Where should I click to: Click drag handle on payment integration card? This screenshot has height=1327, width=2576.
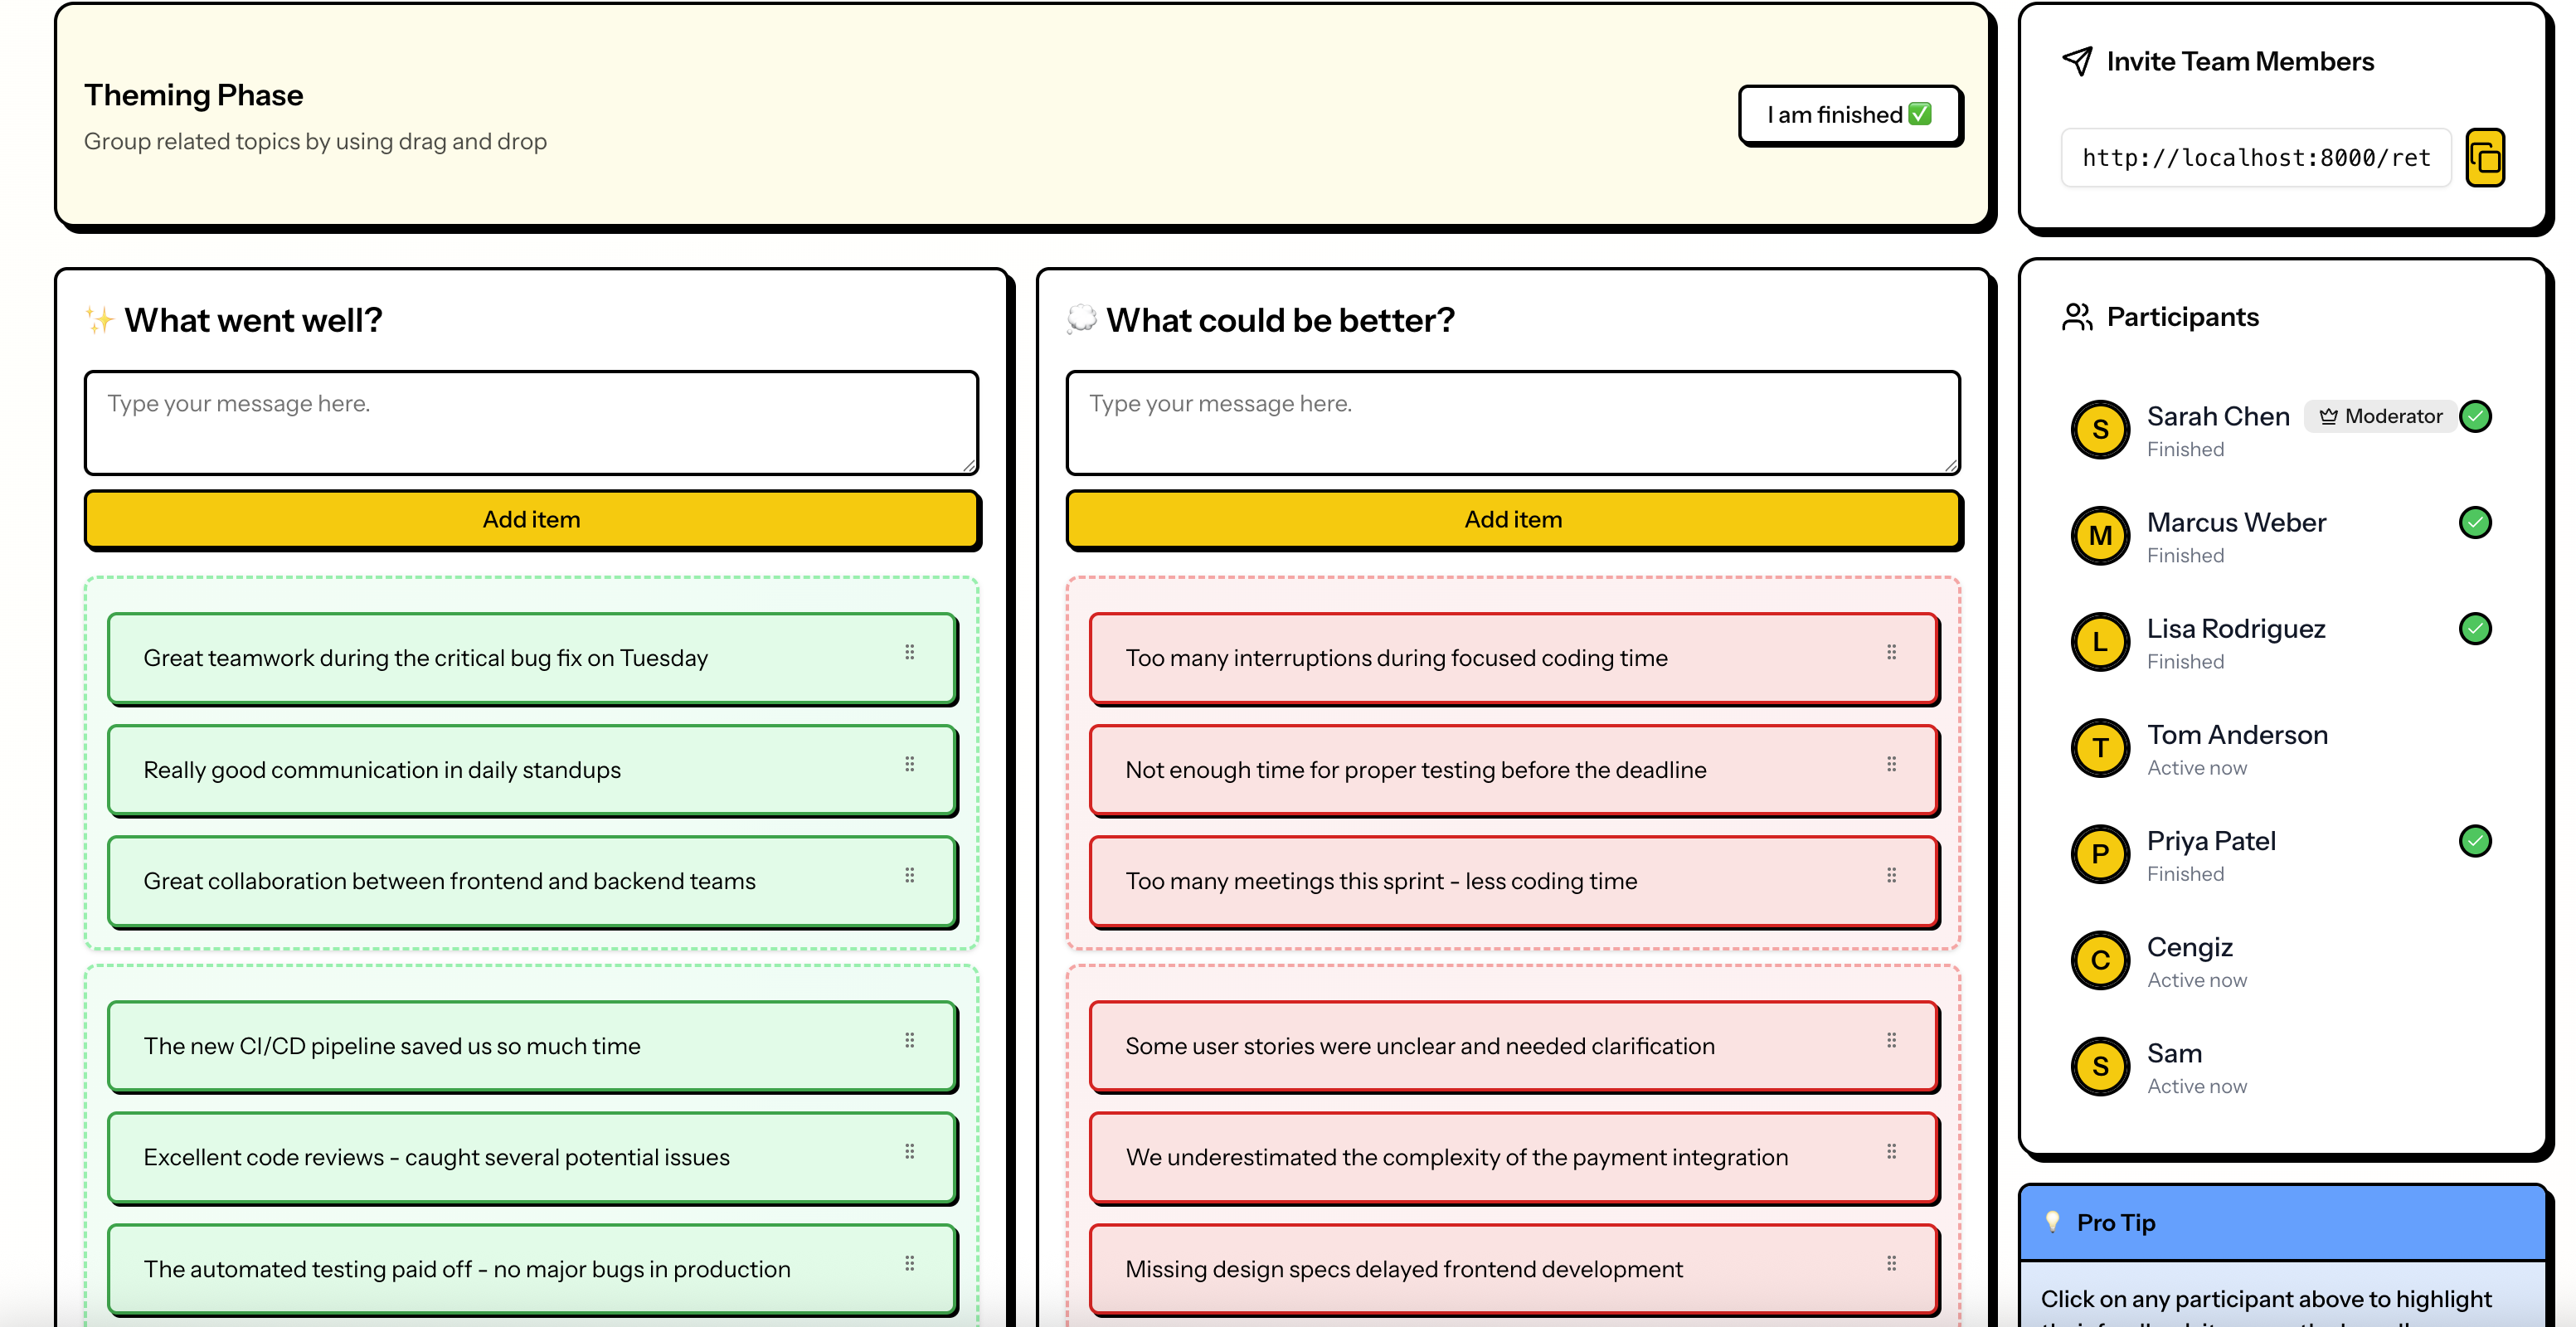point(1891,1151)
